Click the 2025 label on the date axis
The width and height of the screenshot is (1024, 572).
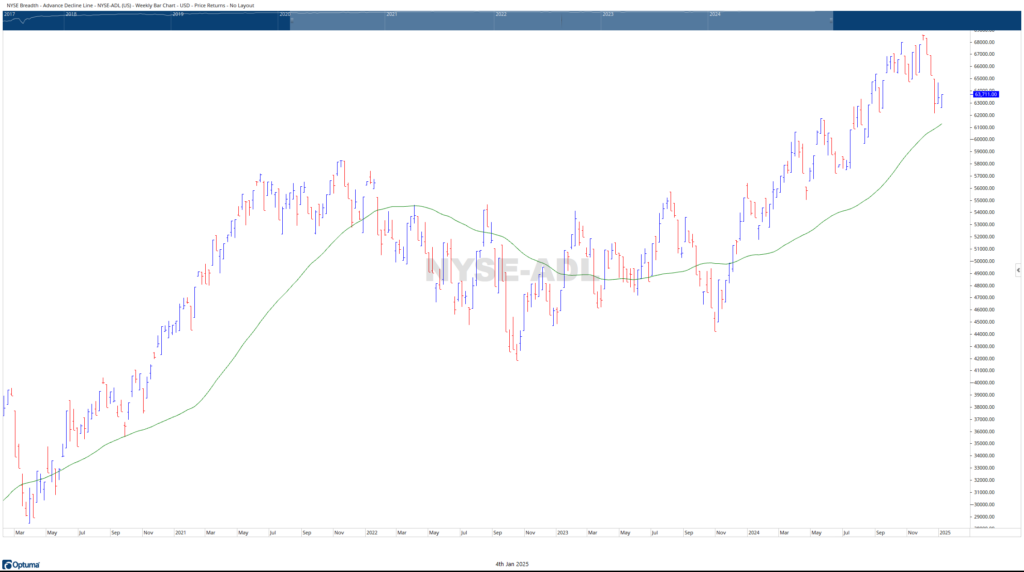[x=945, y=533]
